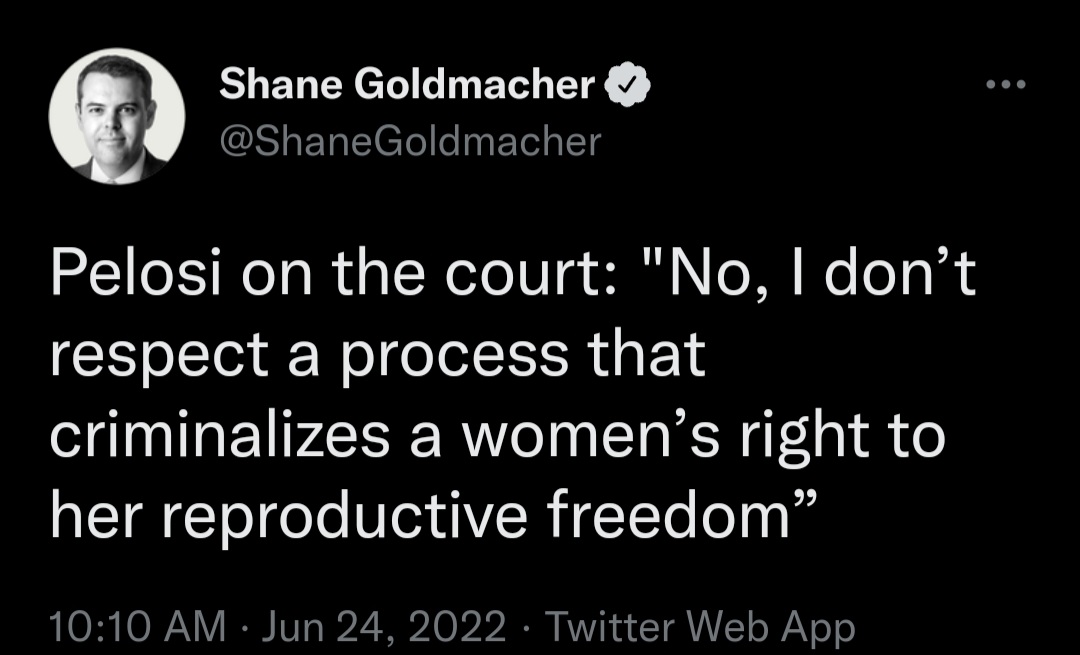This screenshot has height=655, width=1080.
Task: Click the tweet line starting with "respect"
Action: [378, 355]
